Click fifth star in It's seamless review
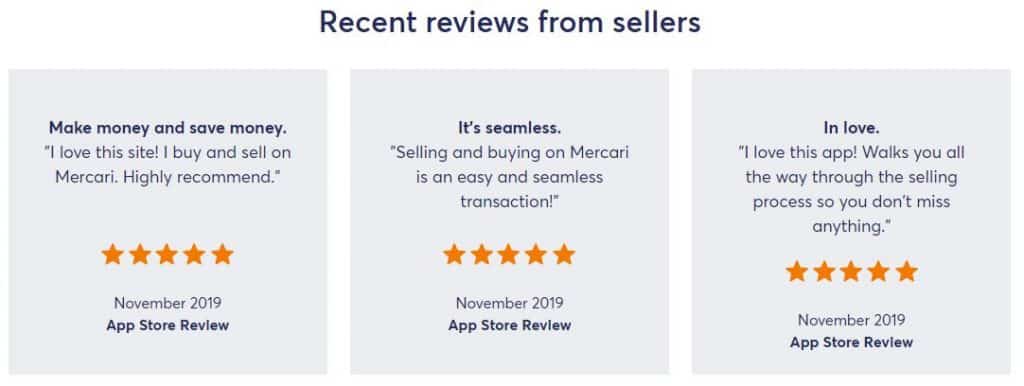This screenshot has width=1024, height=386. click(x=564, y=254)
